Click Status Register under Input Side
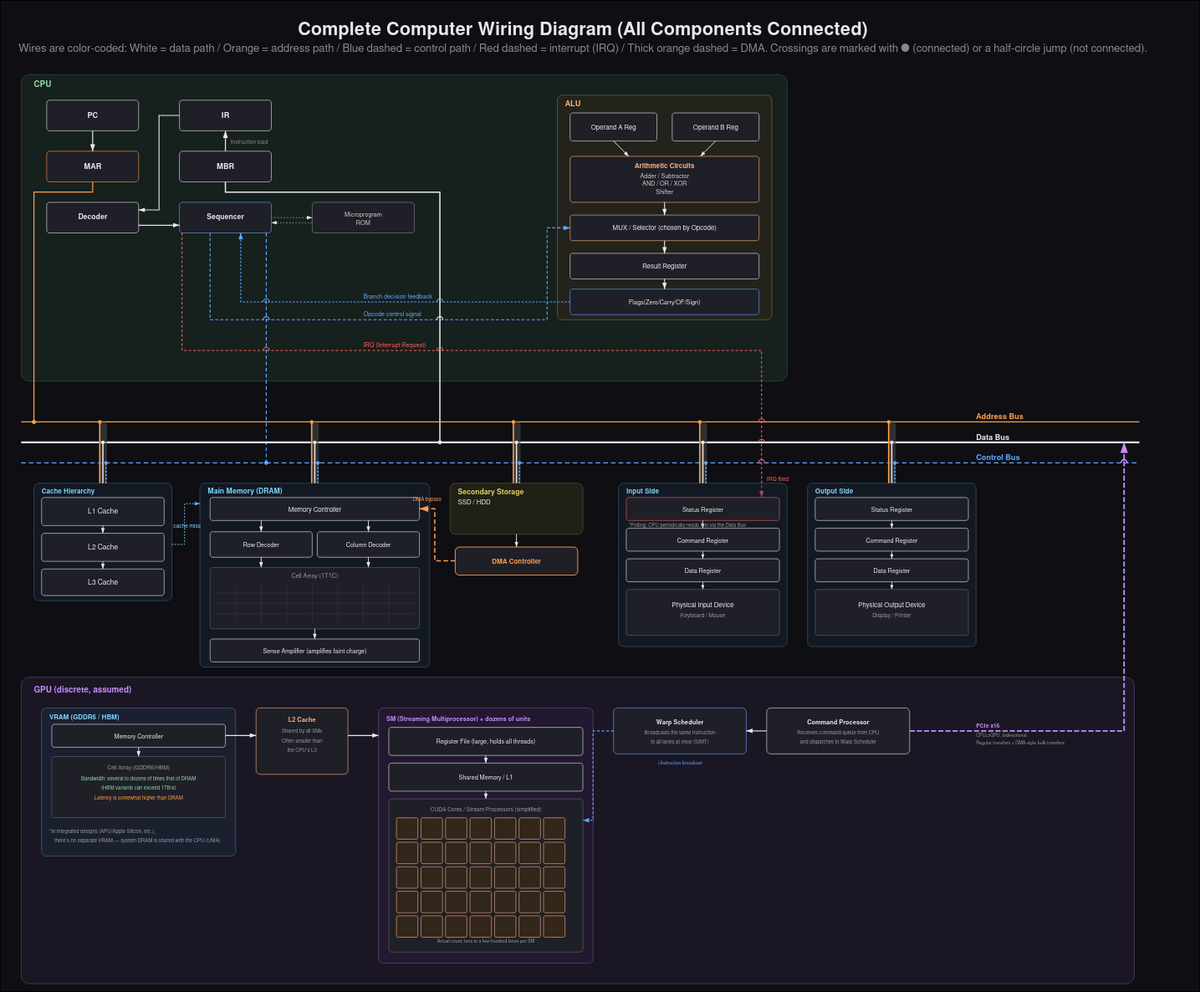The image size is (1200, 992). click(703, 509)
